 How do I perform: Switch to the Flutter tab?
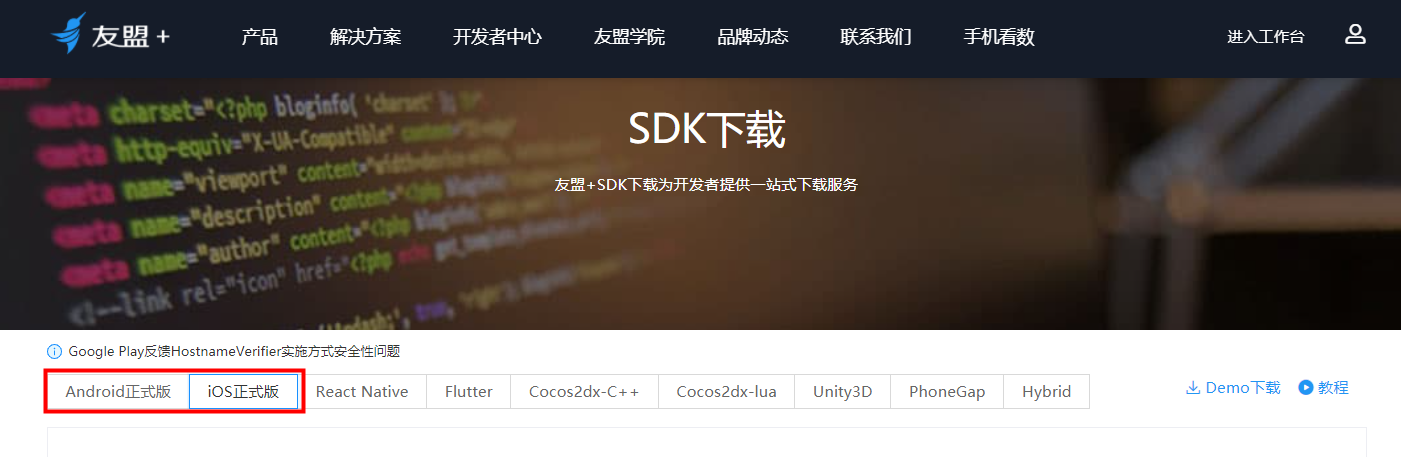coord(469,391)
